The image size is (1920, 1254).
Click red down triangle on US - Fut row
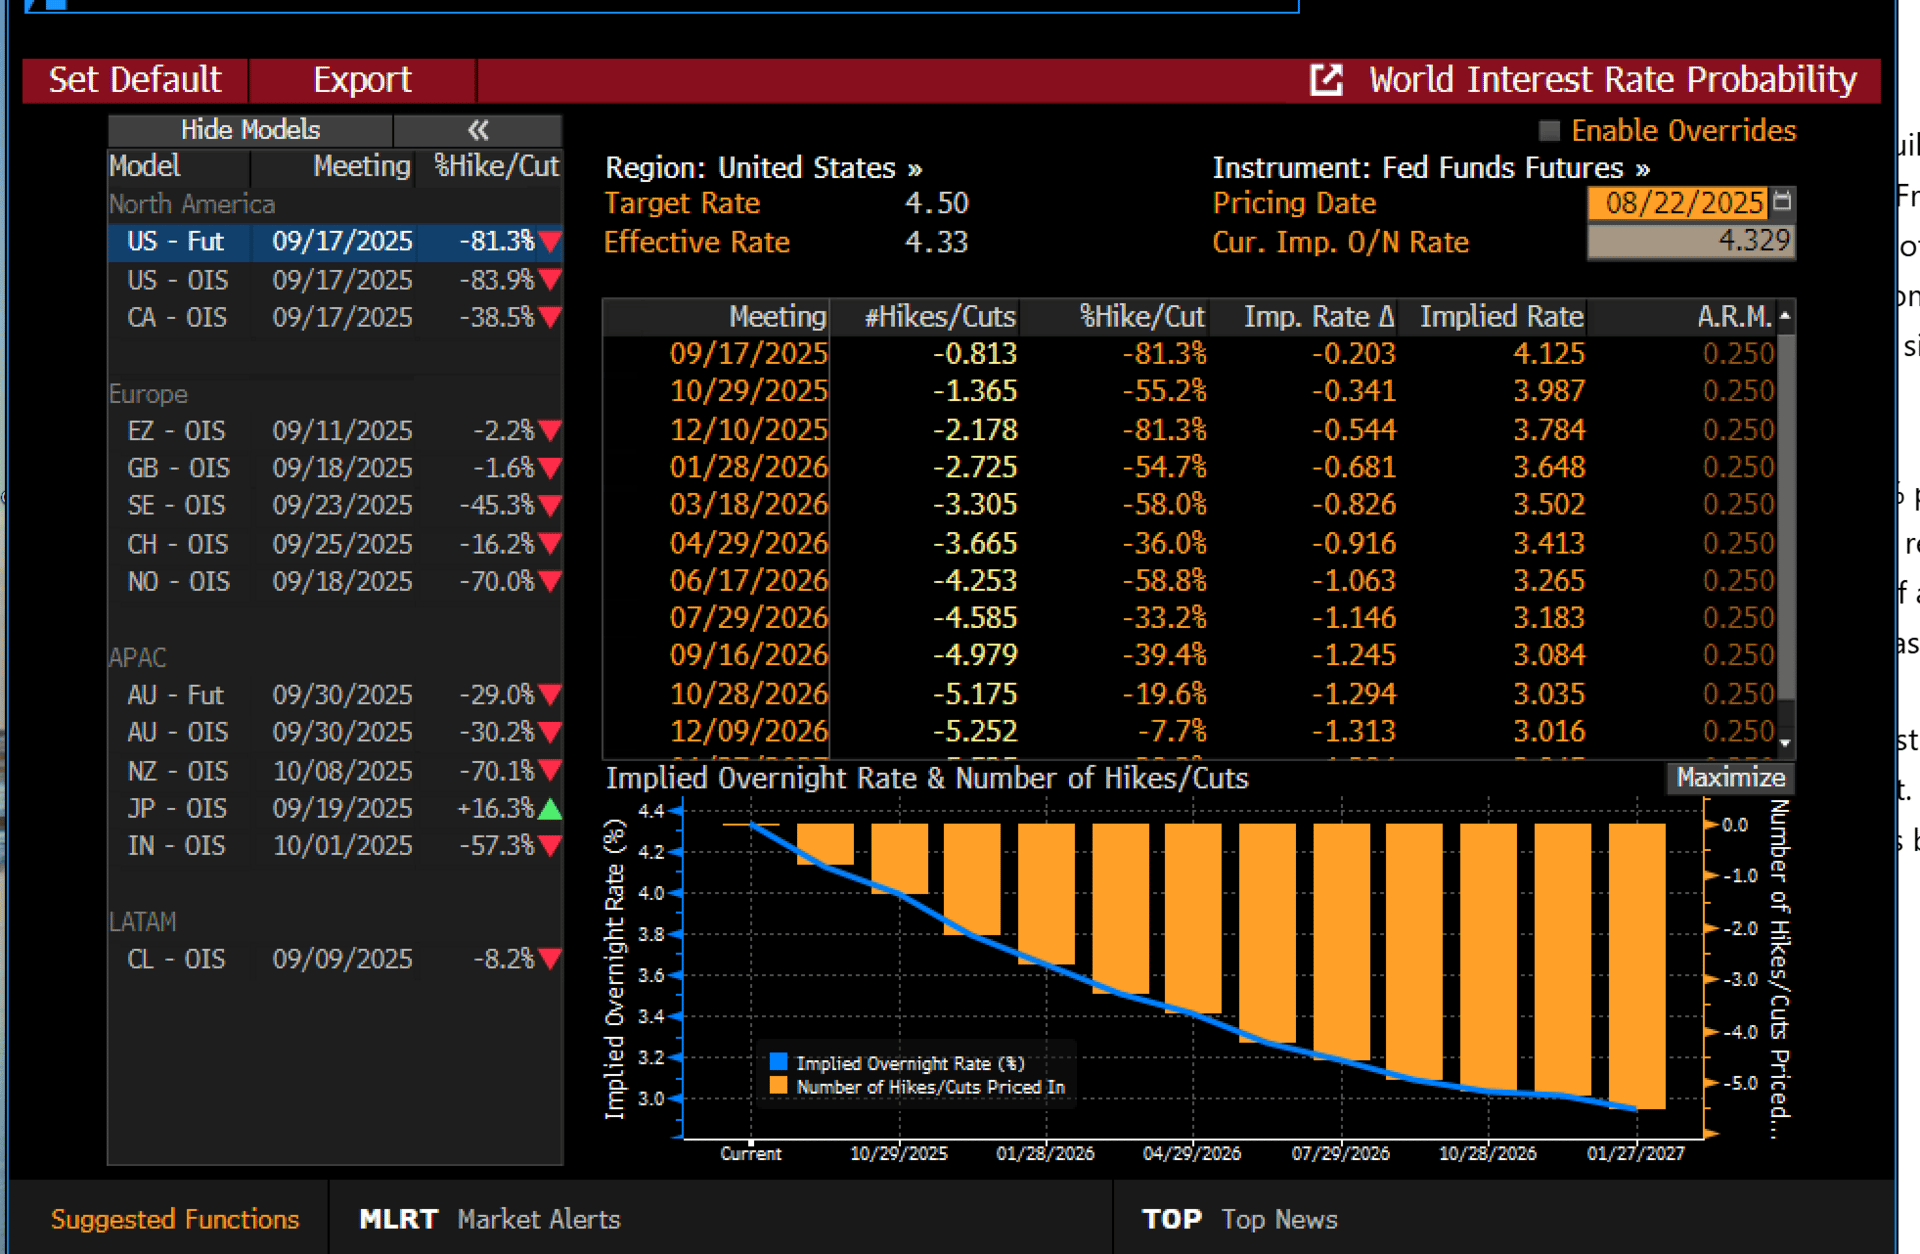(x=549, y=242)
